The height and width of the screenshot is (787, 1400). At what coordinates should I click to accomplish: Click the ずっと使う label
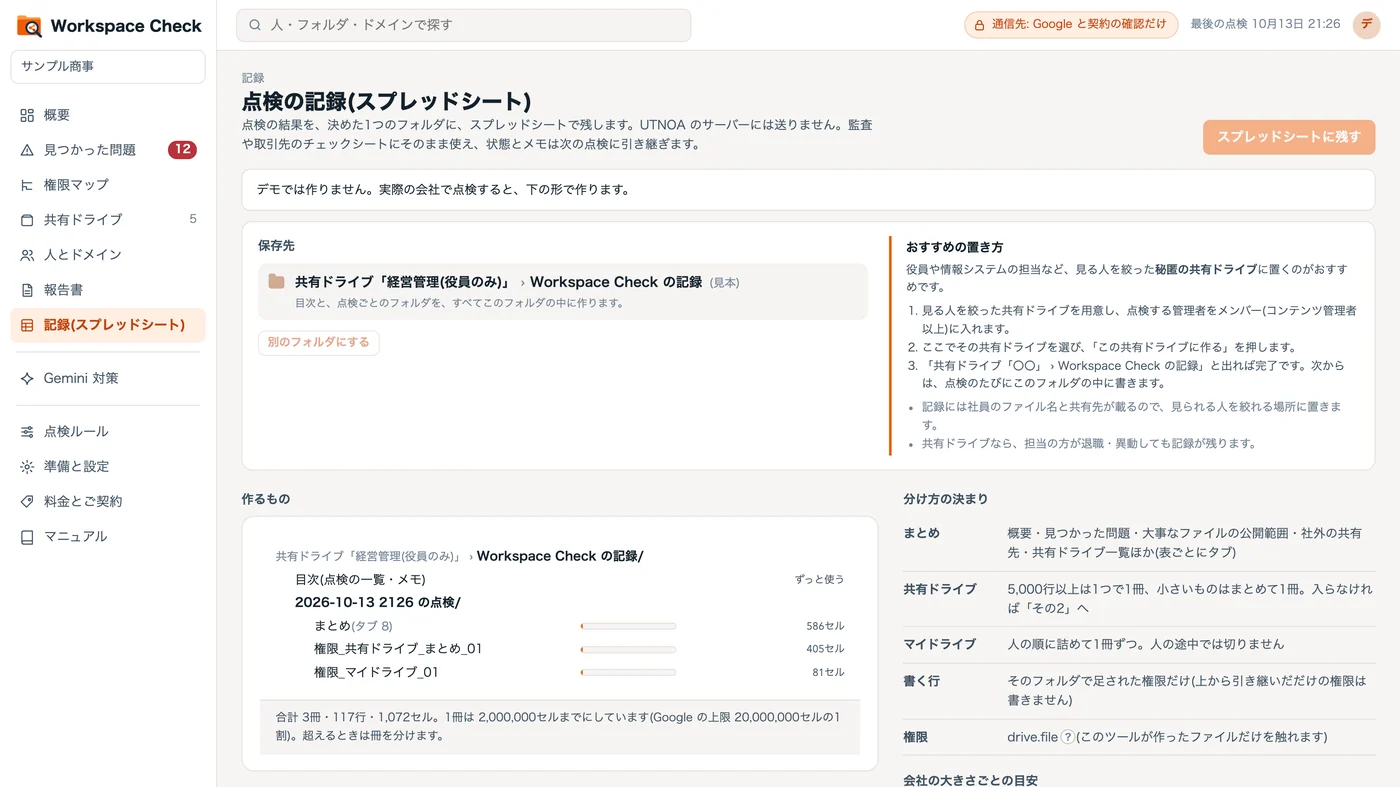pyautogui.click(x=820, y=580)
